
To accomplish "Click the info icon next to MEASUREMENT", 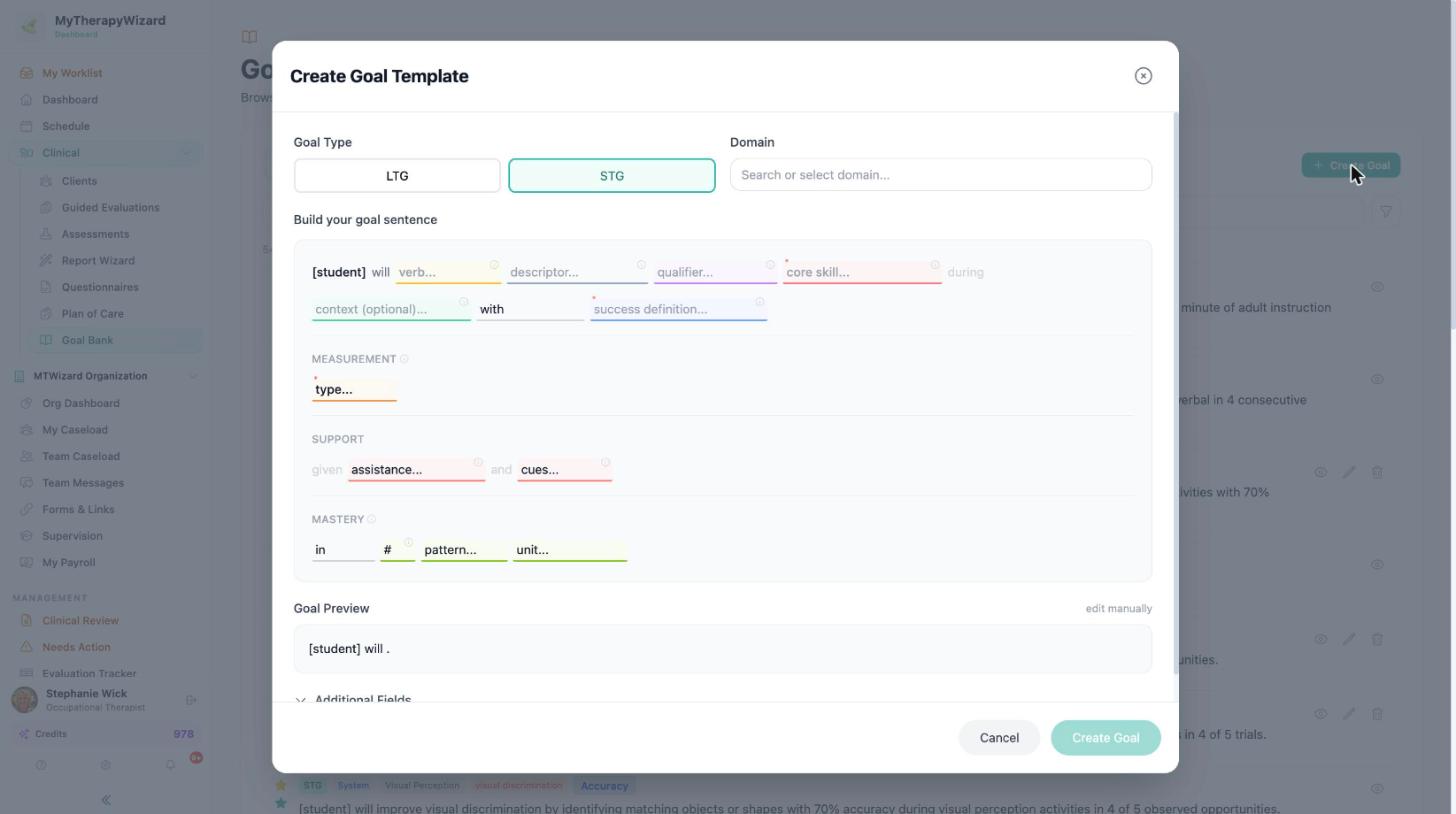I will pos(404,359).
